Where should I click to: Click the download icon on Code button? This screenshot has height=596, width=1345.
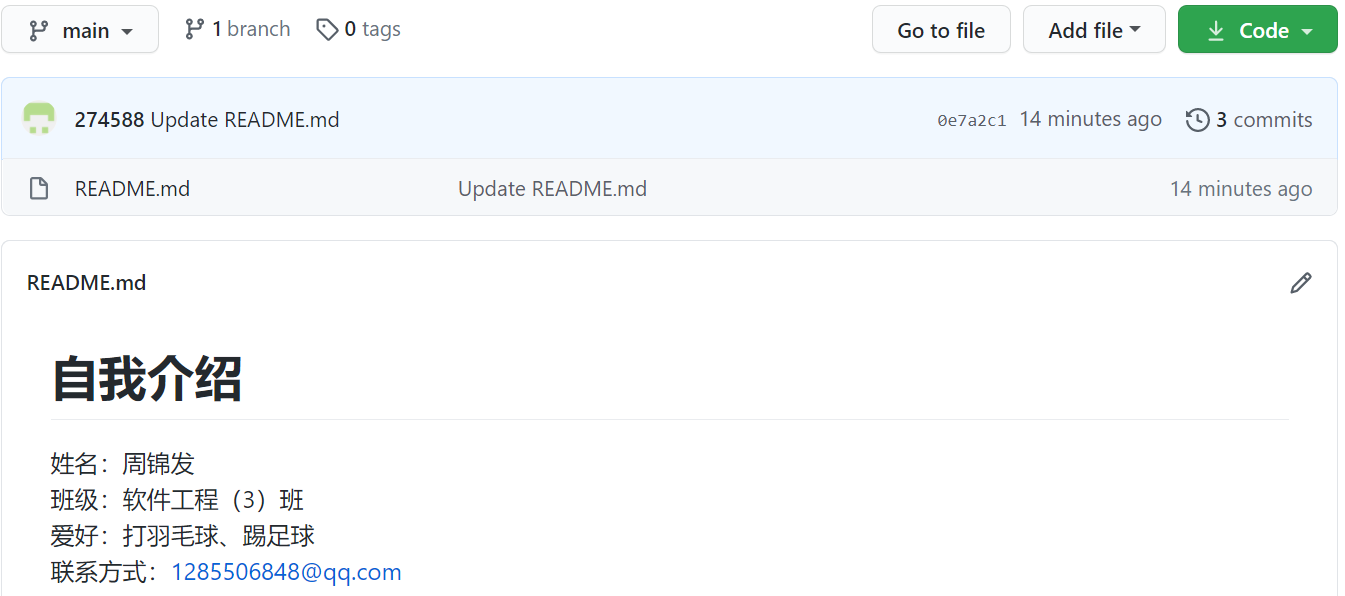pyautogui.click(x=1216, y=31)
